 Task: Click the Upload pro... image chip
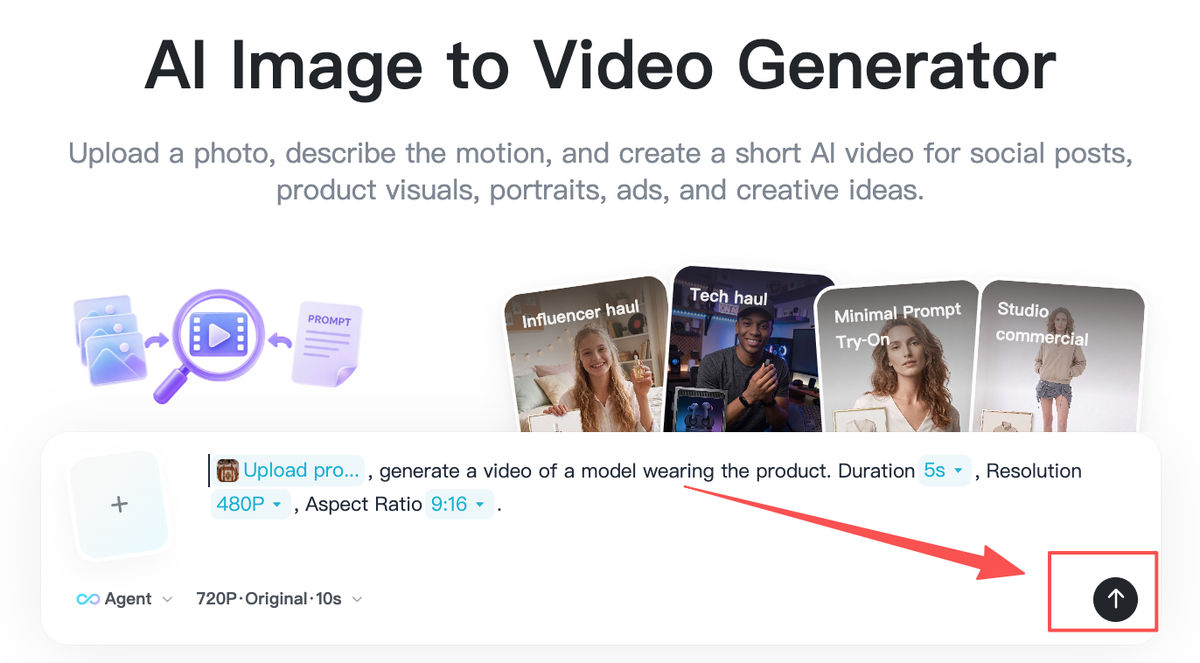[288, 470]
